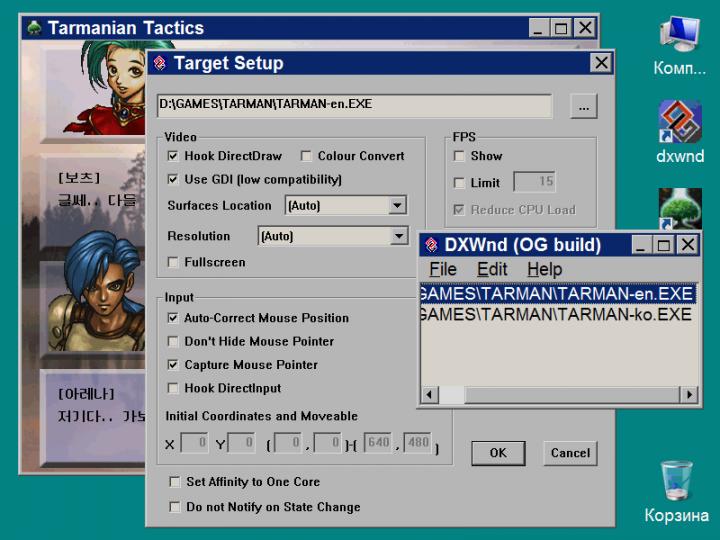This screenshot has height=540, width=720.
Task: Click the Target Setup title bar icon
Action: coord(160,64)
